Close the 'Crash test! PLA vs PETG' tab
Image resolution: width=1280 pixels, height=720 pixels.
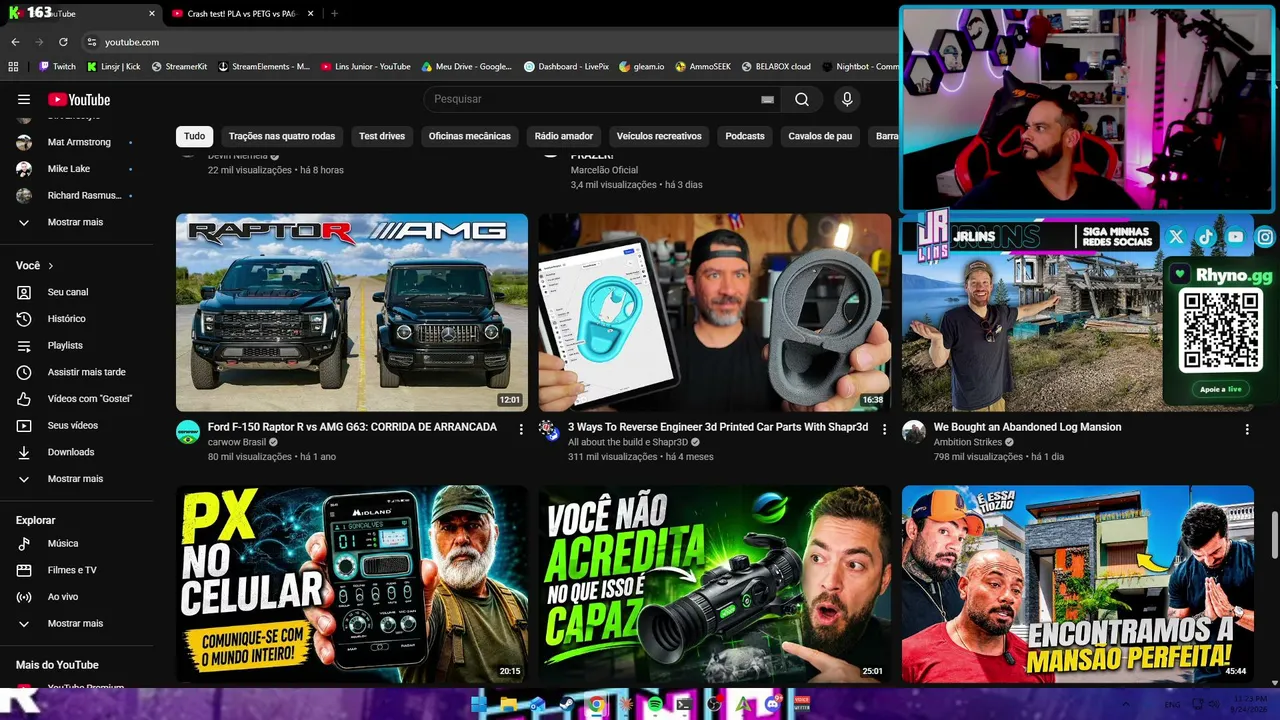tap(311, 13)
